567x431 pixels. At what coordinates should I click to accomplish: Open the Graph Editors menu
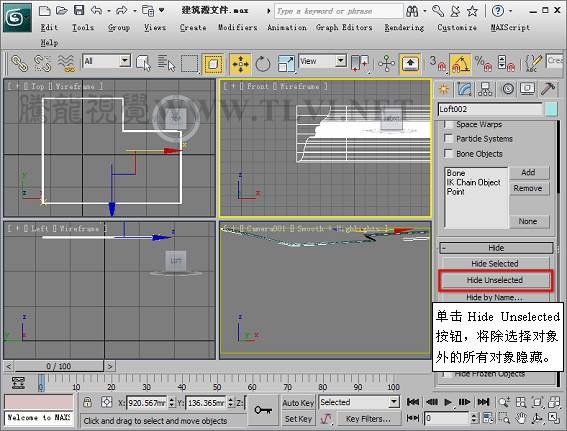click(344, 27)
